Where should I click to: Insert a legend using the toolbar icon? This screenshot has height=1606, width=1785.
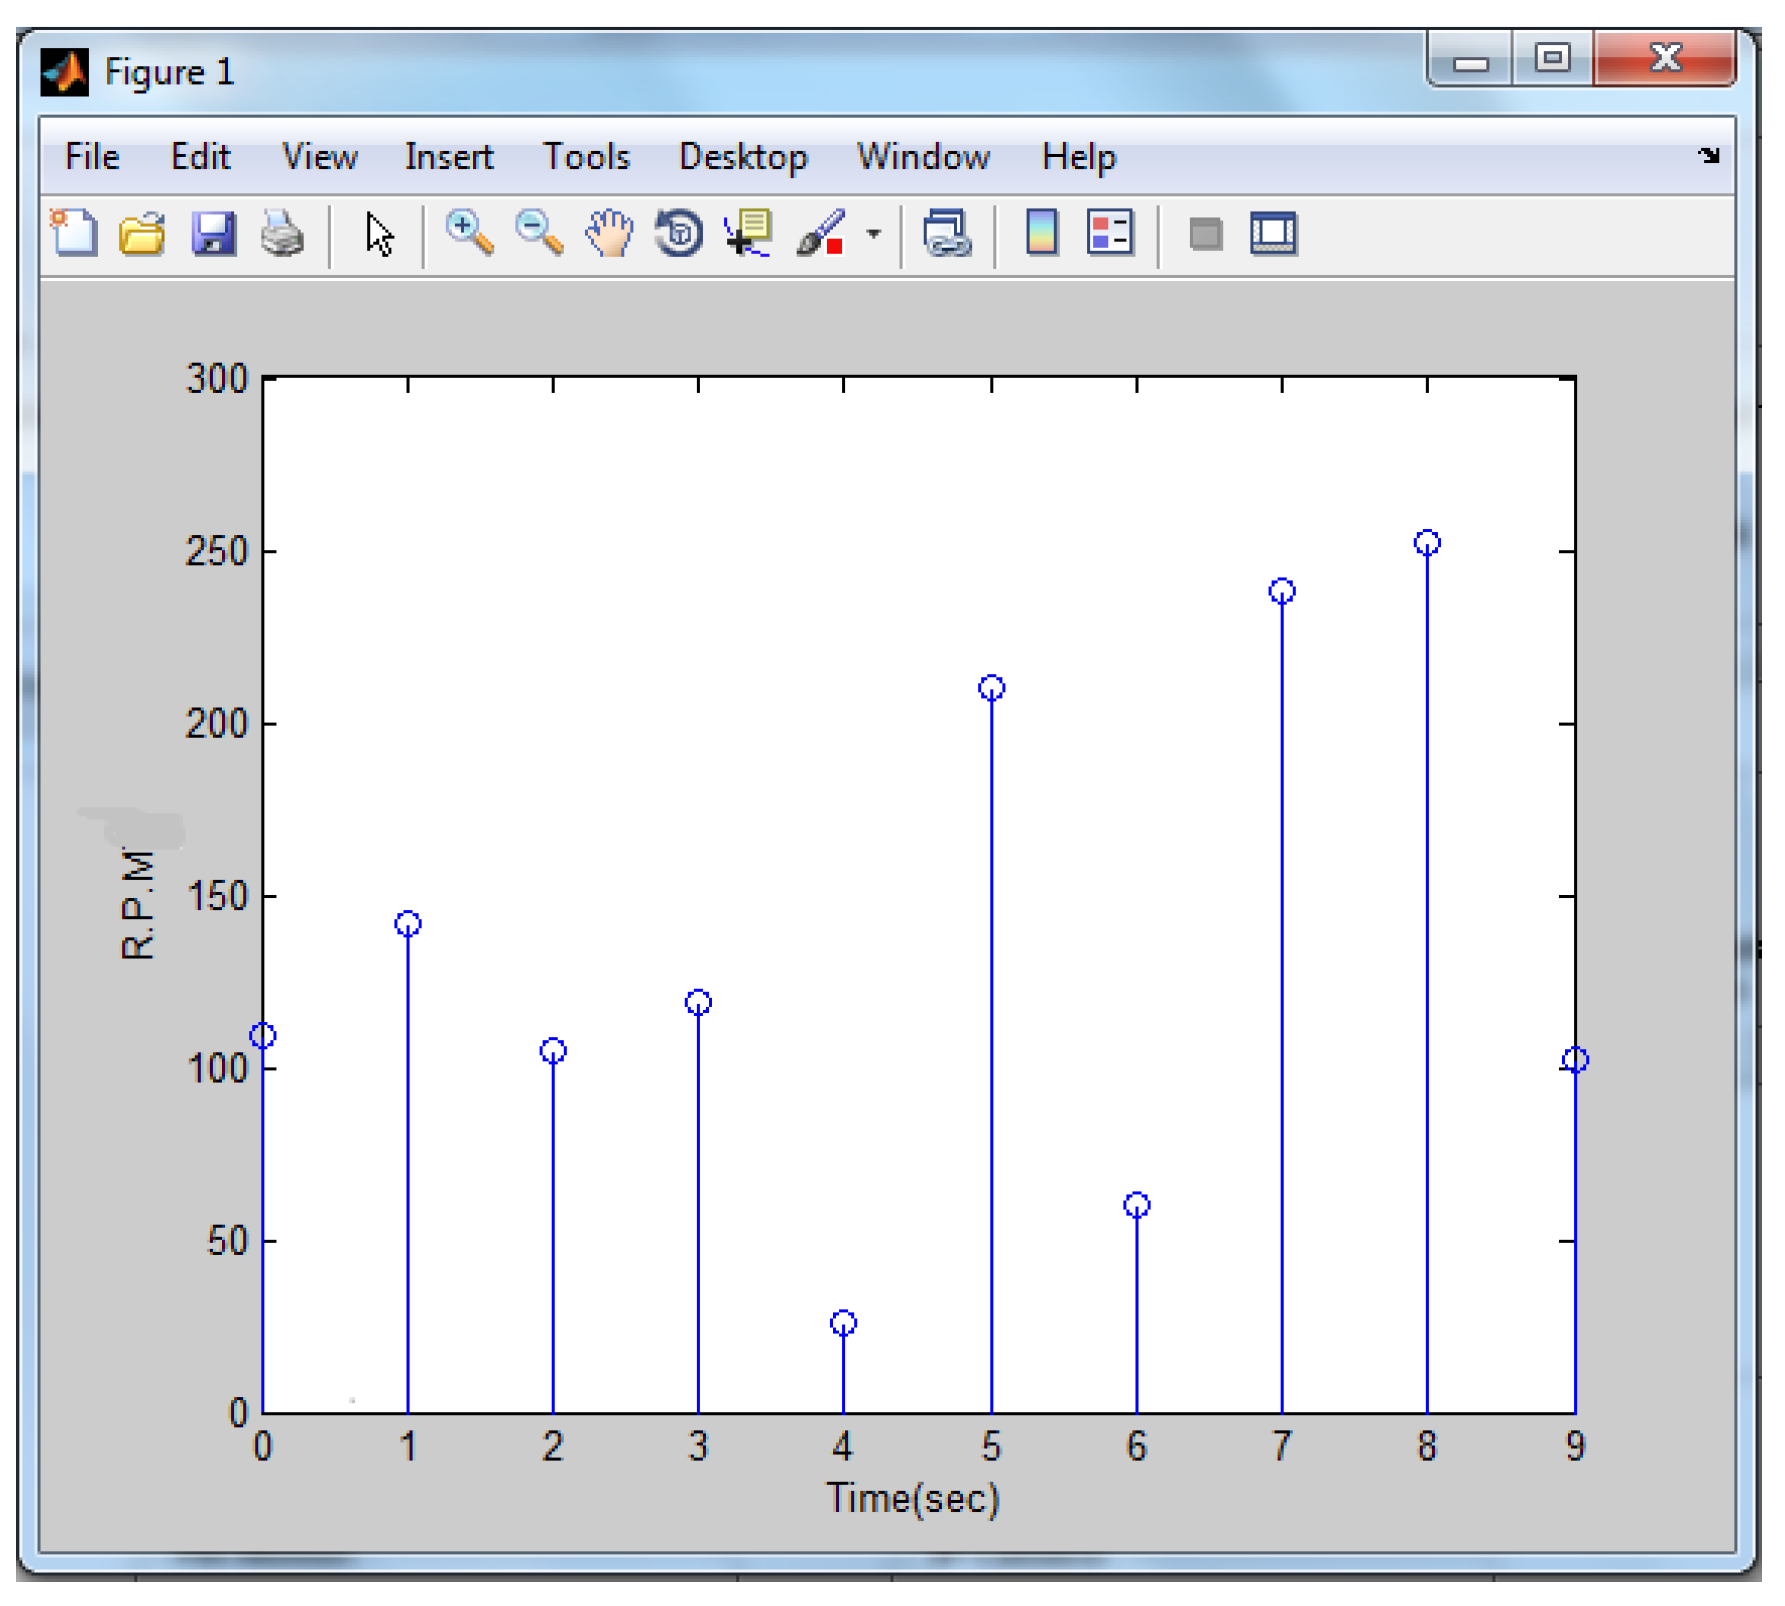click(x=1110, y=234)
